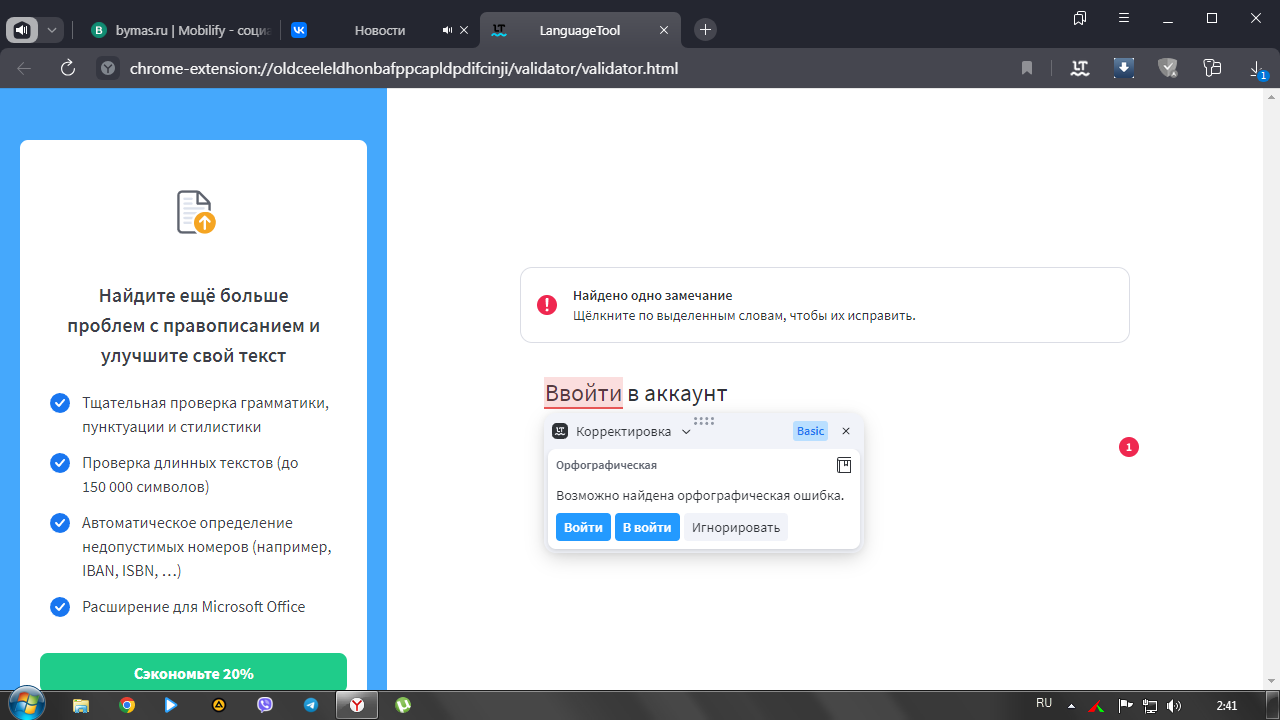
Task: Toggle the sound button at tab bar left
Action: coord(22,30)
